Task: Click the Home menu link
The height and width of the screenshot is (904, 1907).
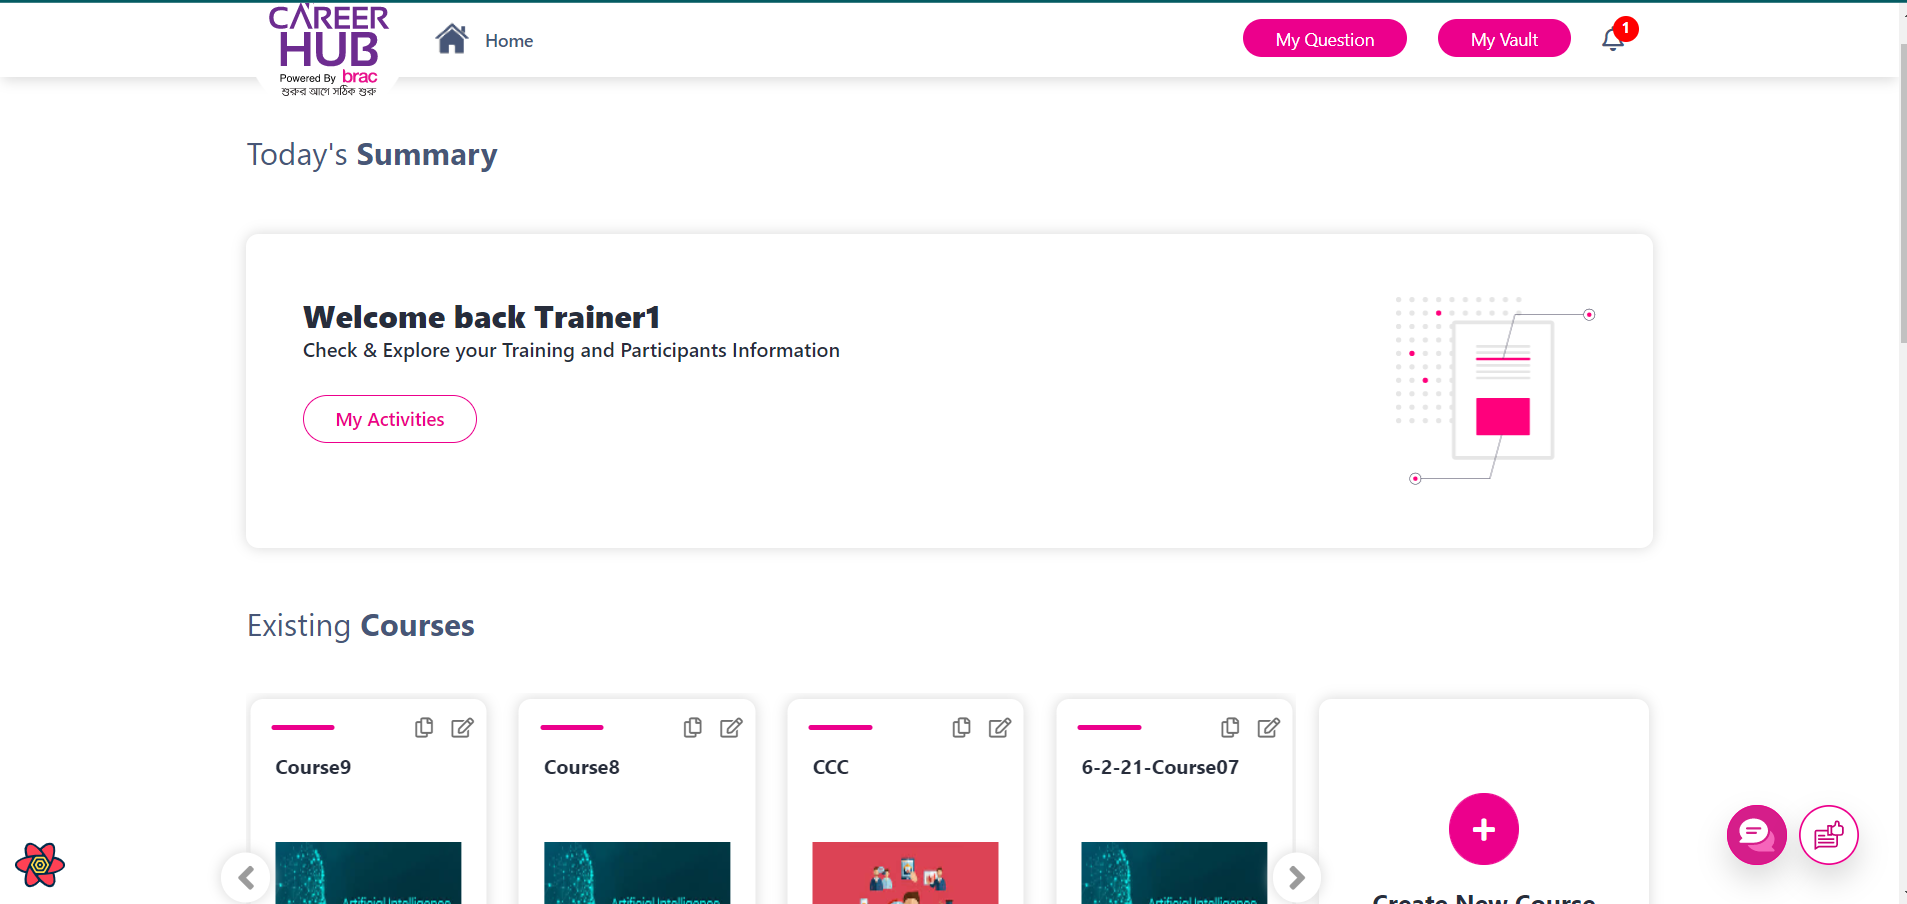Action: (509, 41)
